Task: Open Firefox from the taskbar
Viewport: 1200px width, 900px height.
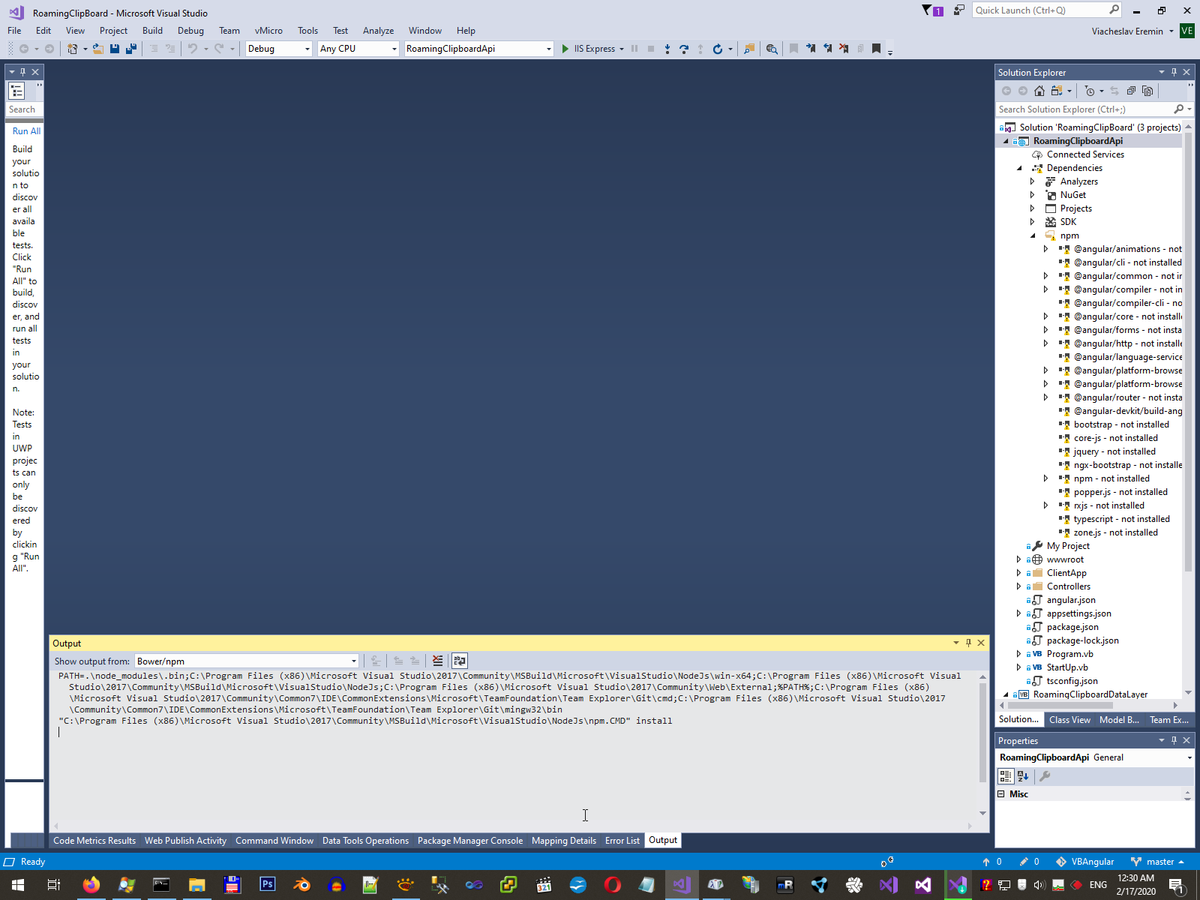Action: click(x=91, y=885)
